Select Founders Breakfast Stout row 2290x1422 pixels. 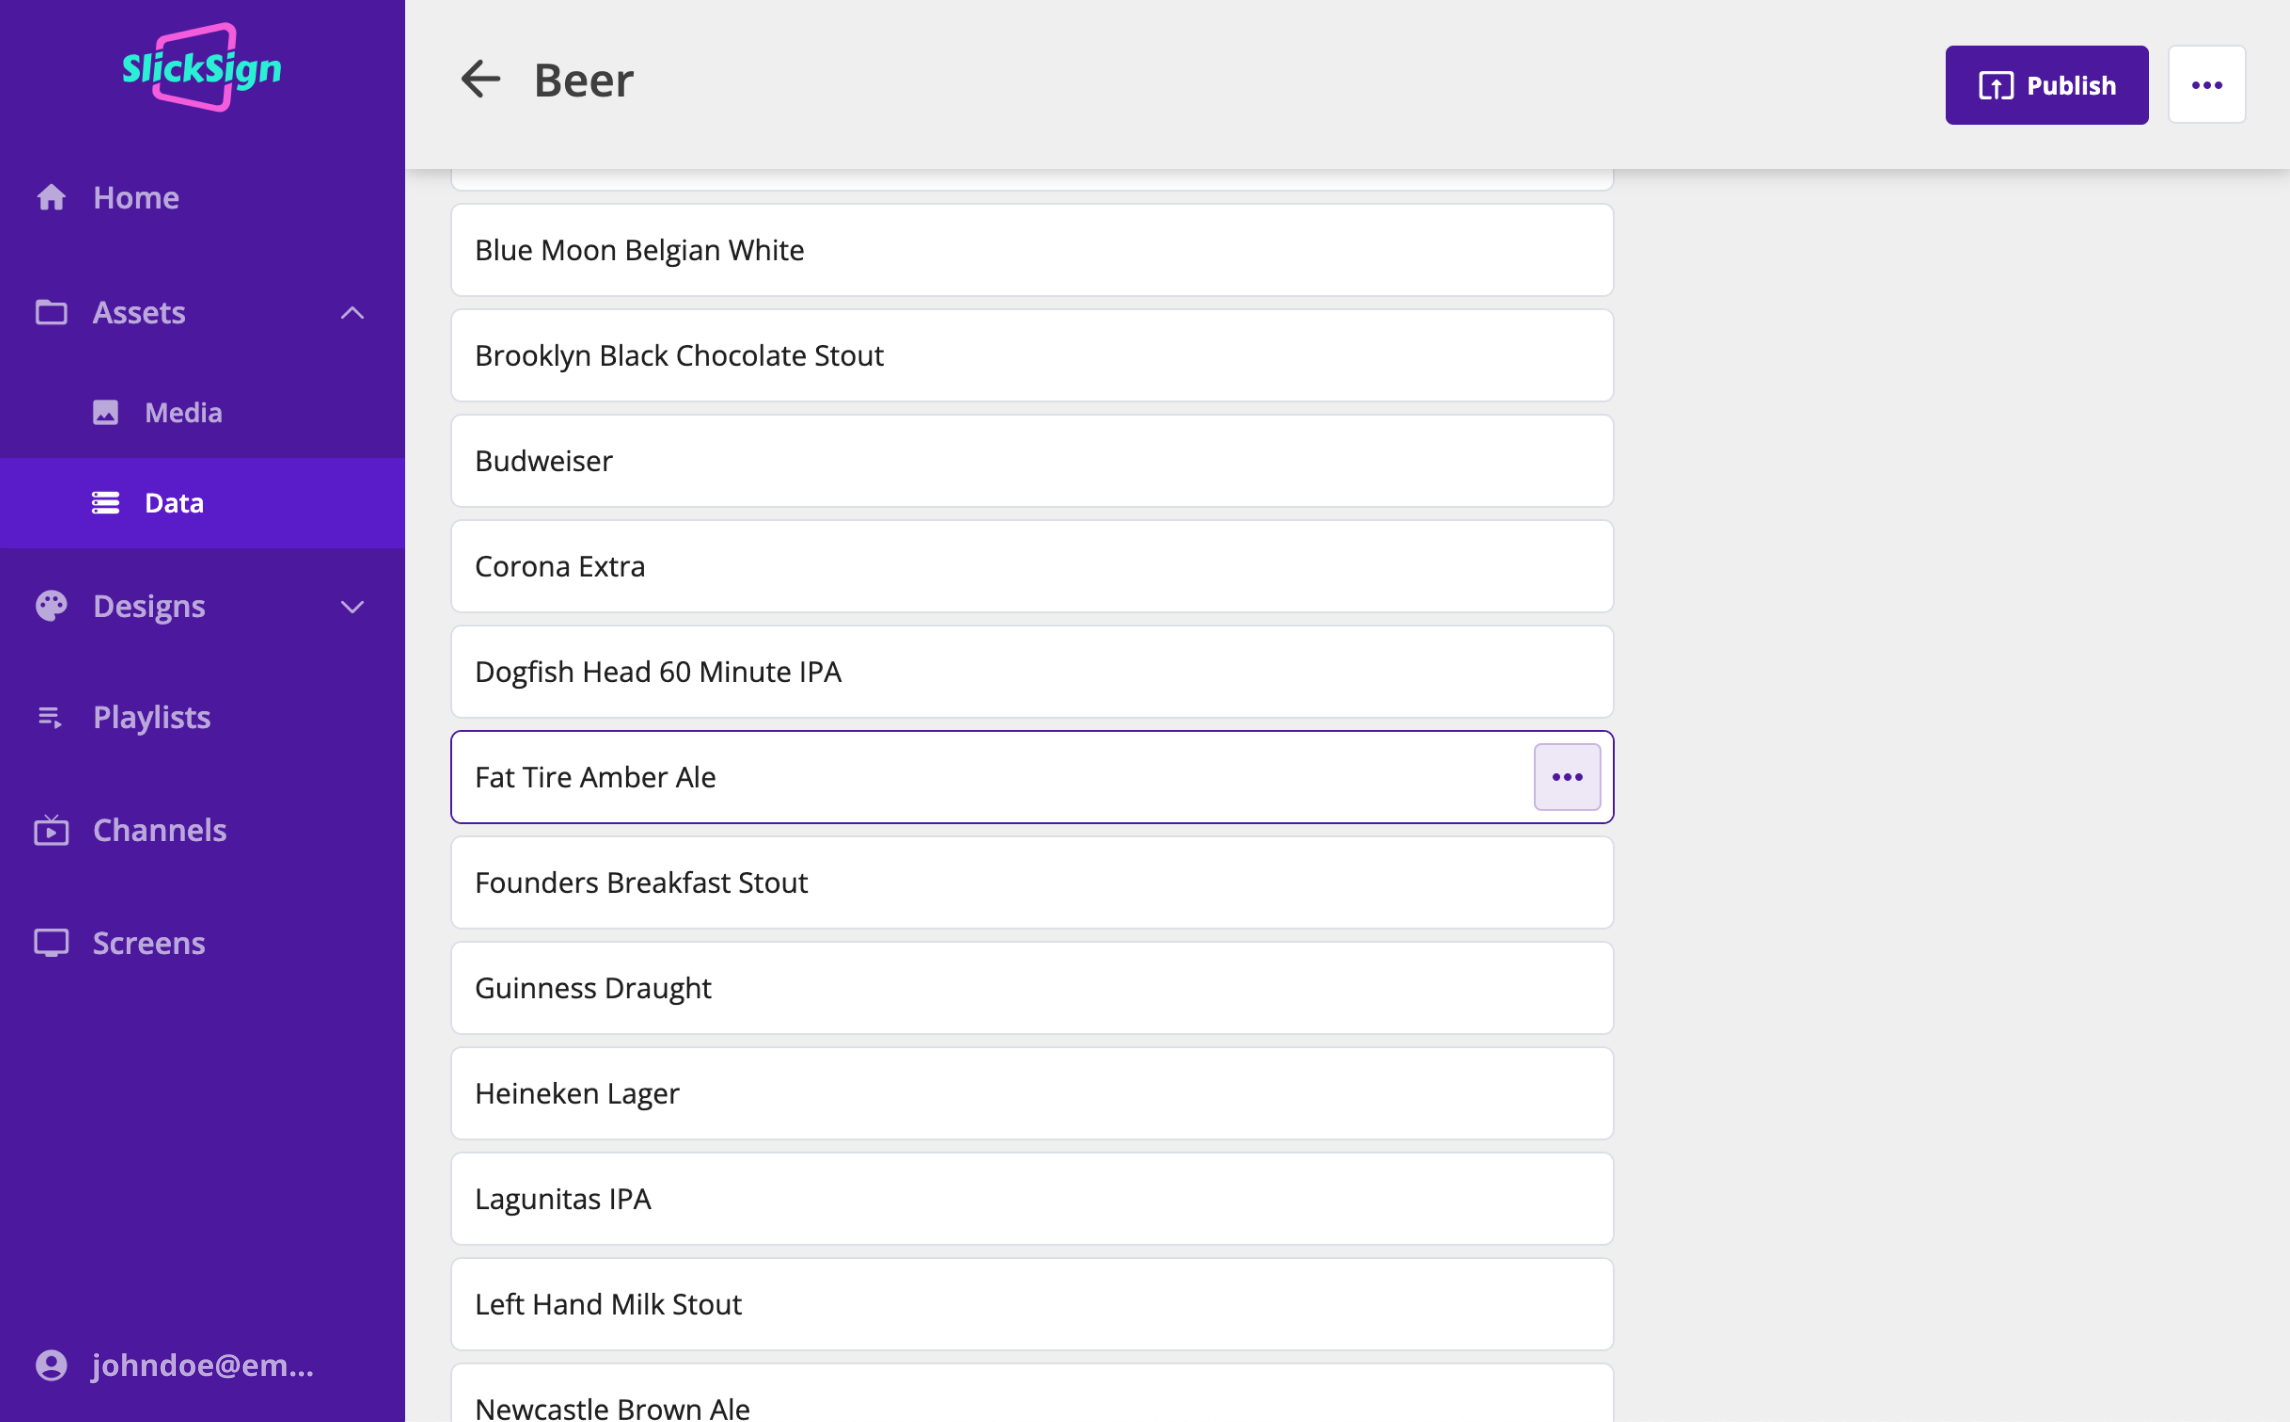1031,883
